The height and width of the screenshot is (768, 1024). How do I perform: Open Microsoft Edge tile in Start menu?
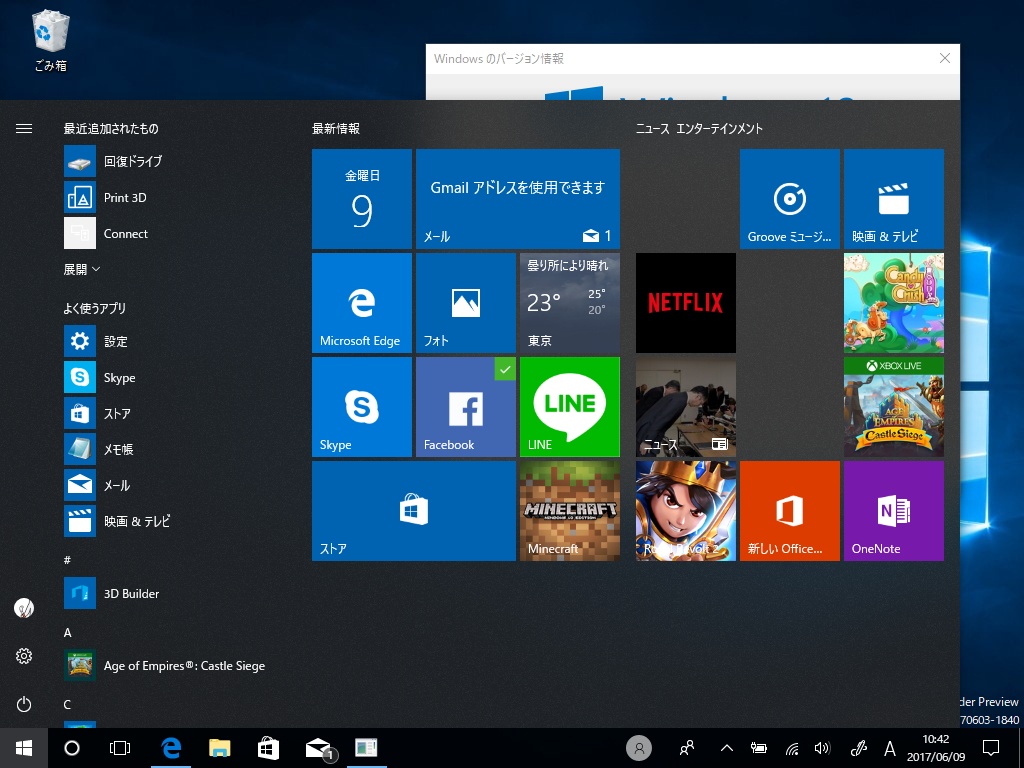tap(361, 302)
